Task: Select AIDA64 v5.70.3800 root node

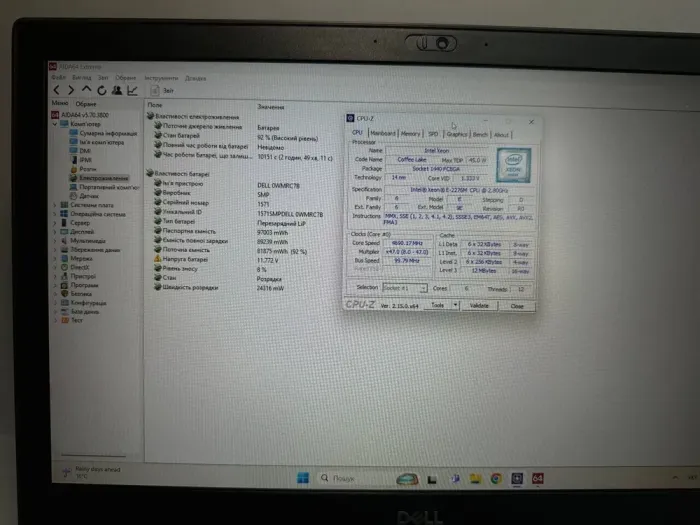Action: coord(80,115)
